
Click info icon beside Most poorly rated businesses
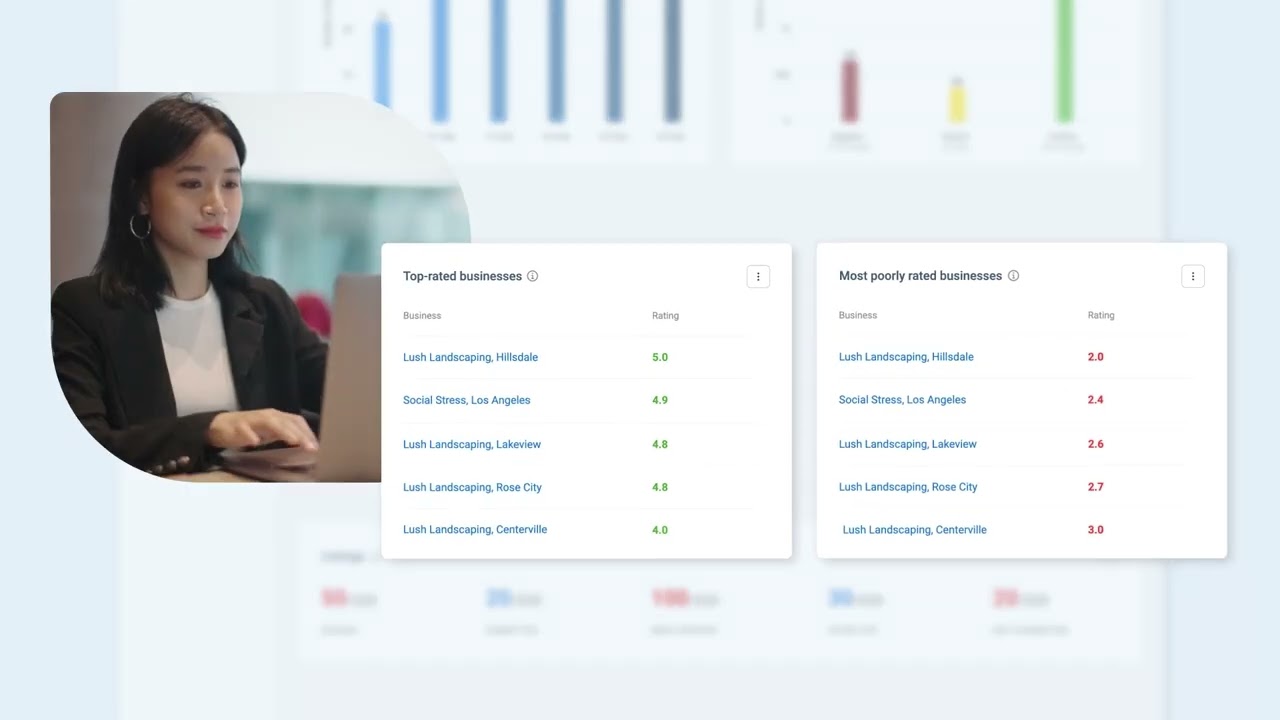coord(1014,276)
